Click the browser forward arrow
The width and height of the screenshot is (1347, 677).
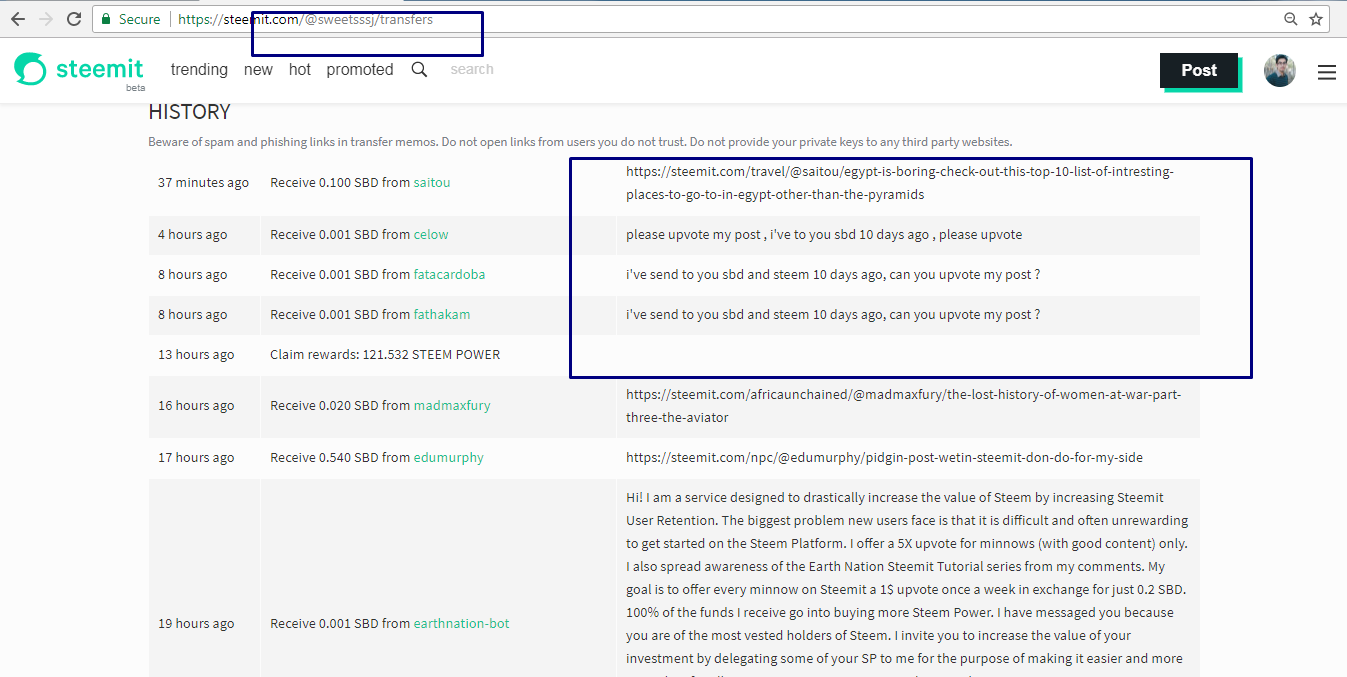click(x=46, y=19)
